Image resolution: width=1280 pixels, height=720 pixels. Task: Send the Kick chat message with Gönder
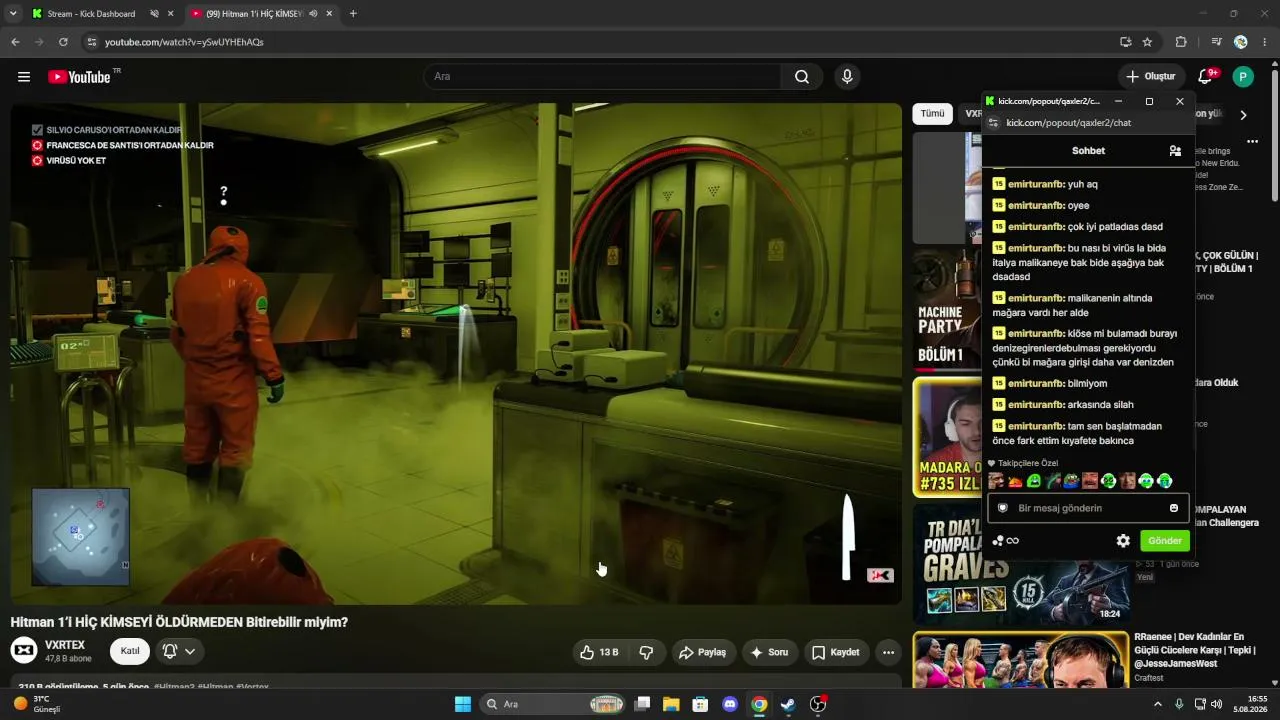click(x=1165, y=541)
